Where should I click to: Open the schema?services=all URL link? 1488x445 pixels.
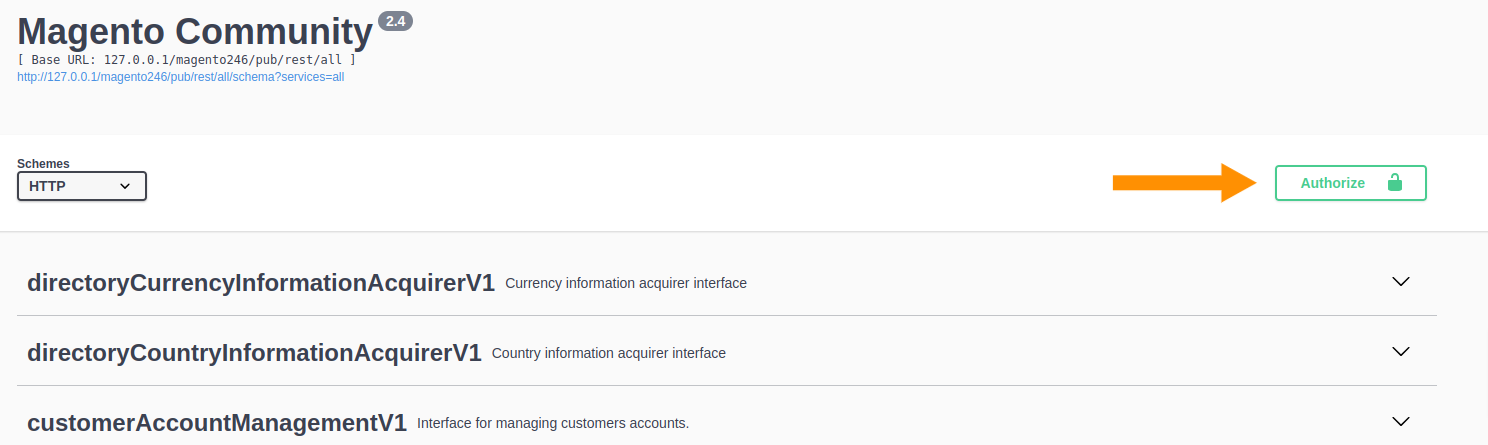181,76
